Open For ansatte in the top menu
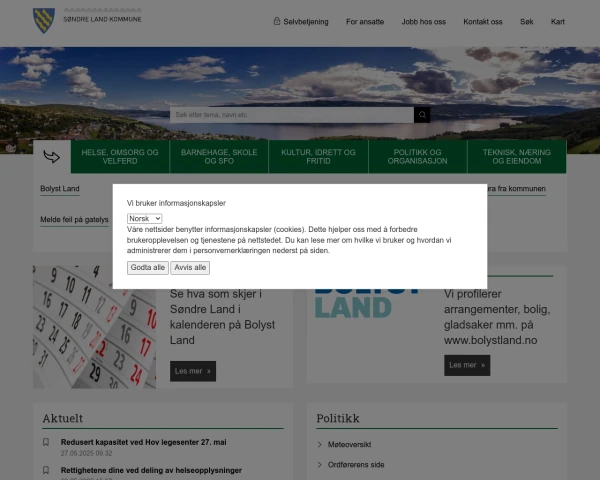The image size is (600, 480). click(365, 22)
